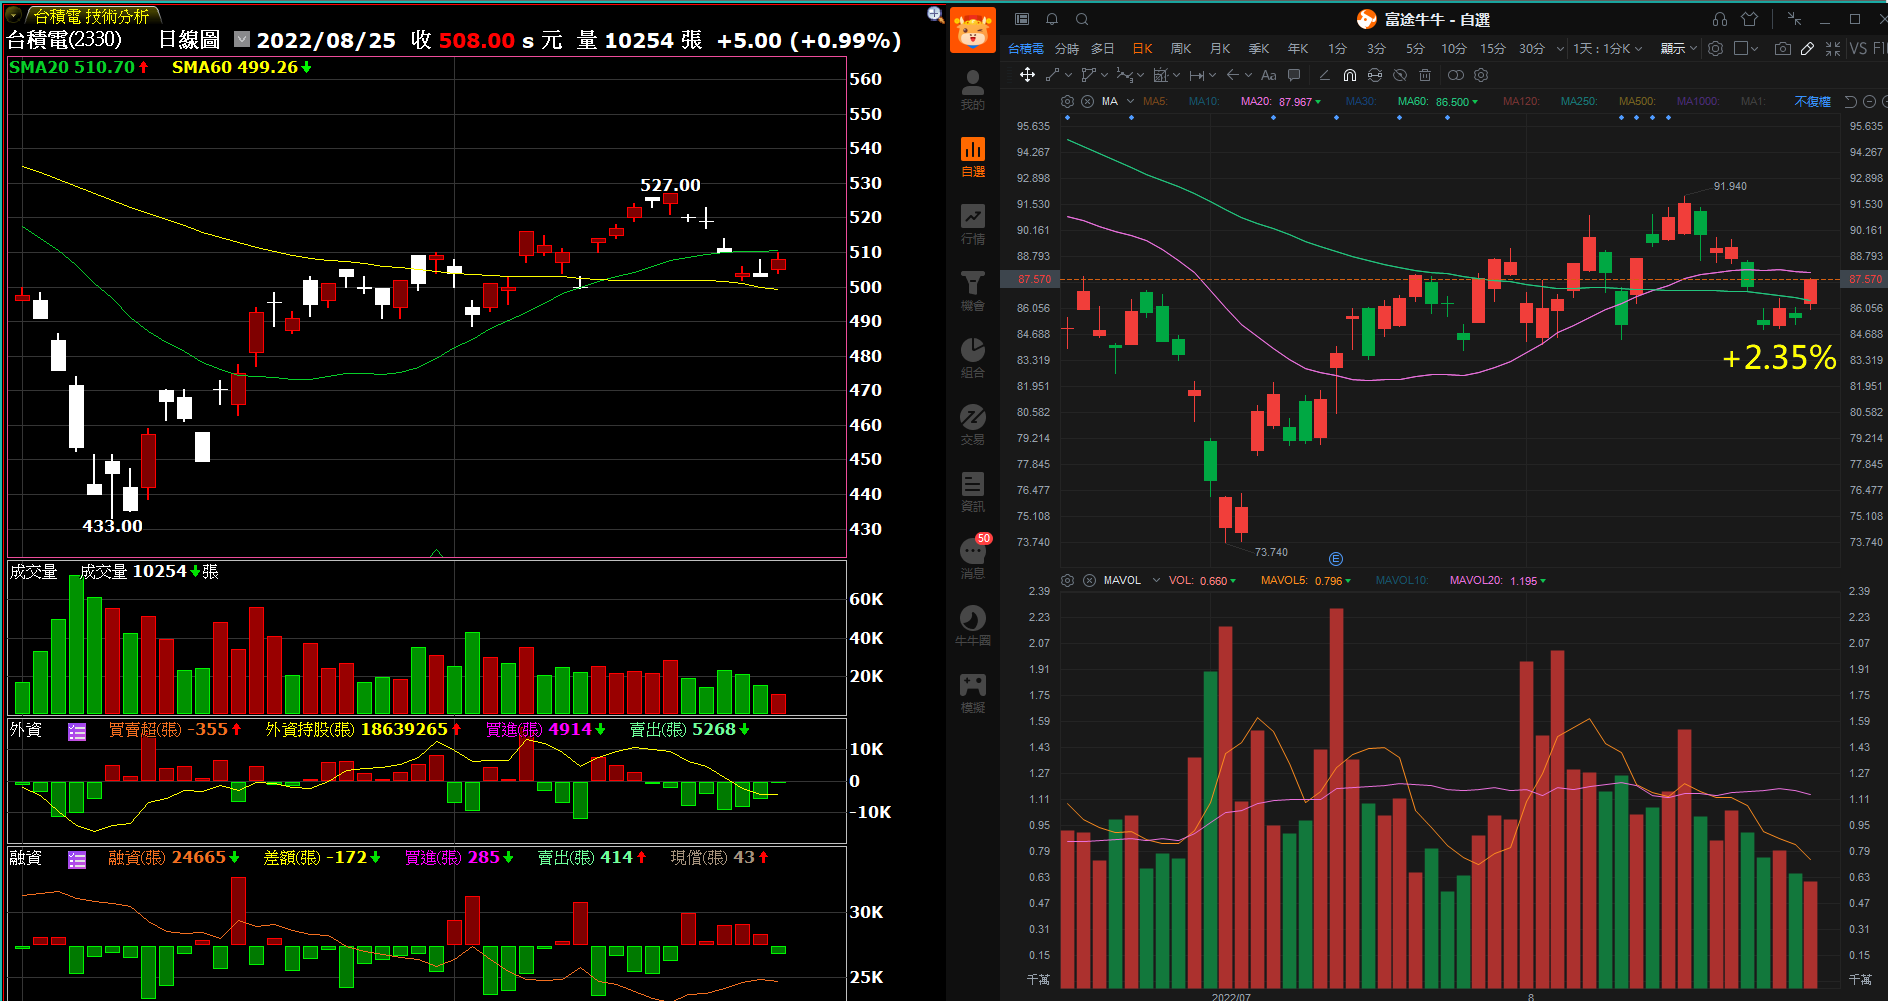Click the 不復權 adjustment button

click(x=1812, y=101)
